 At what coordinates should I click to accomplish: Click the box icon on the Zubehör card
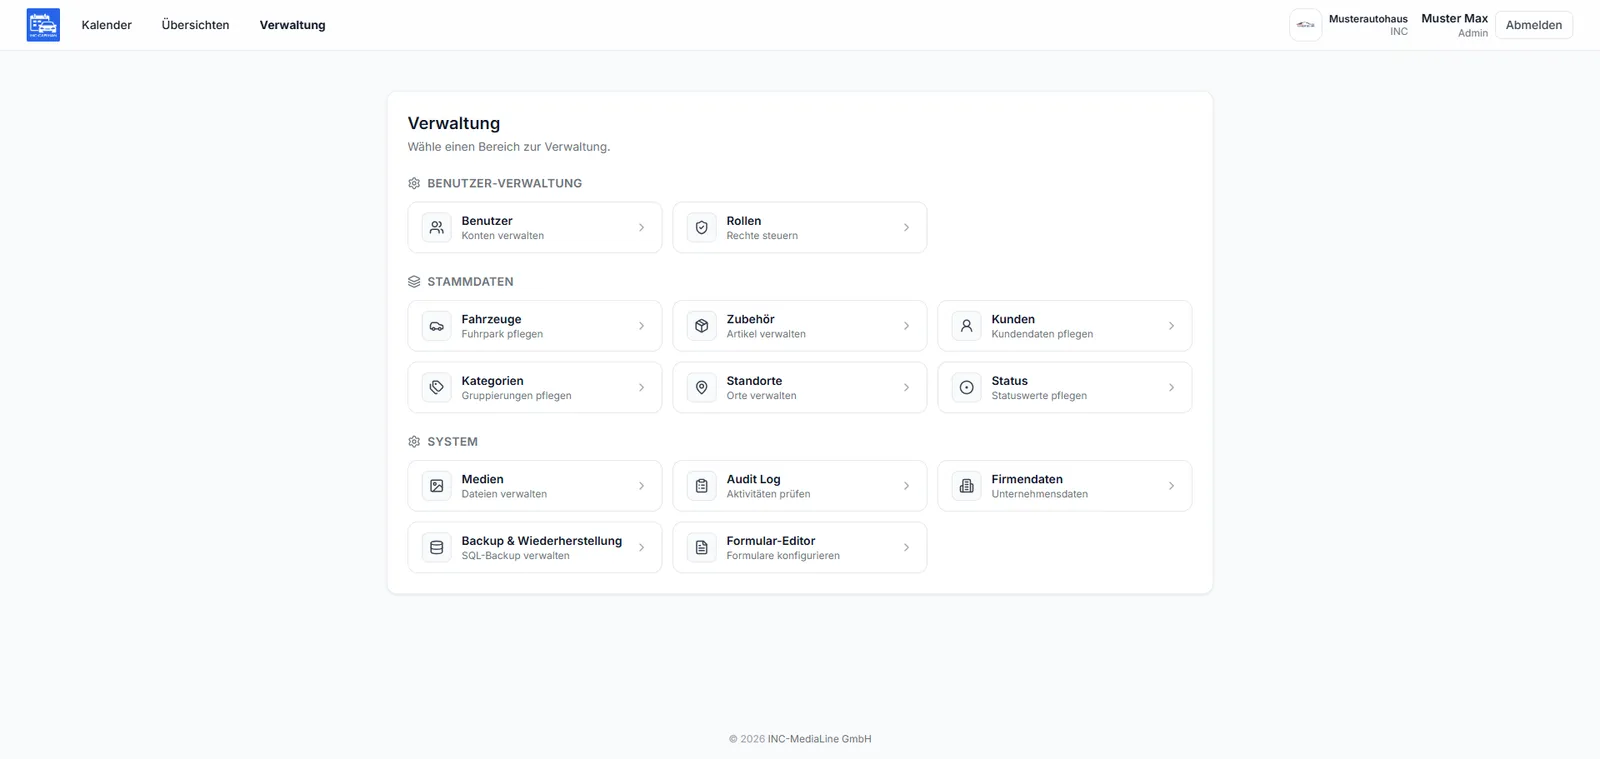(702, 326)
